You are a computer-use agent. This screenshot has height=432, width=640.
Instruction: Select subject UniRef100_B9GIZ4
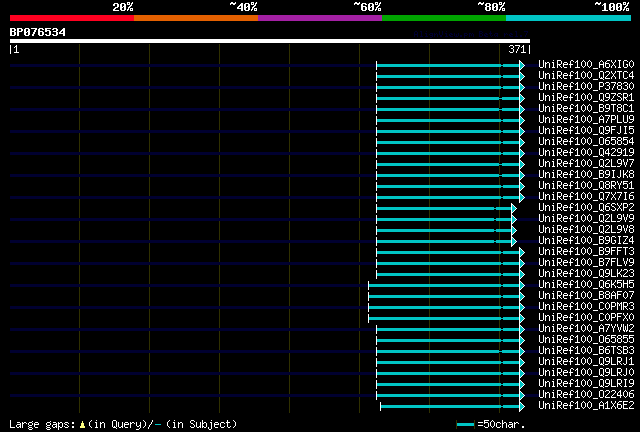pyautogui.click(x=586, y=241)
